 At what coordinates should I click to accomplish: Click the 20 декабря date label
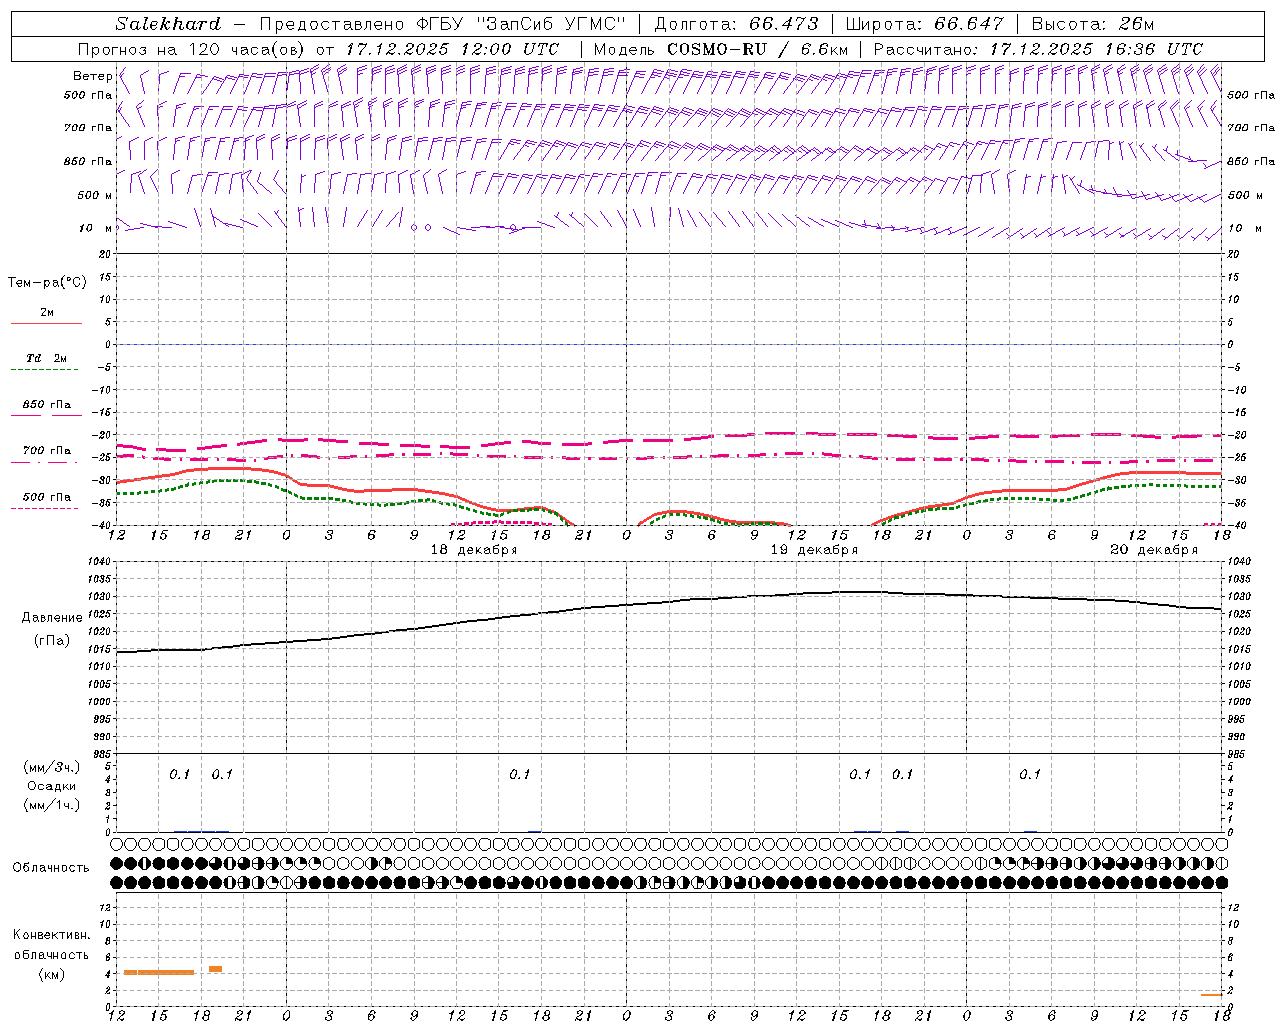(1154, 550)
